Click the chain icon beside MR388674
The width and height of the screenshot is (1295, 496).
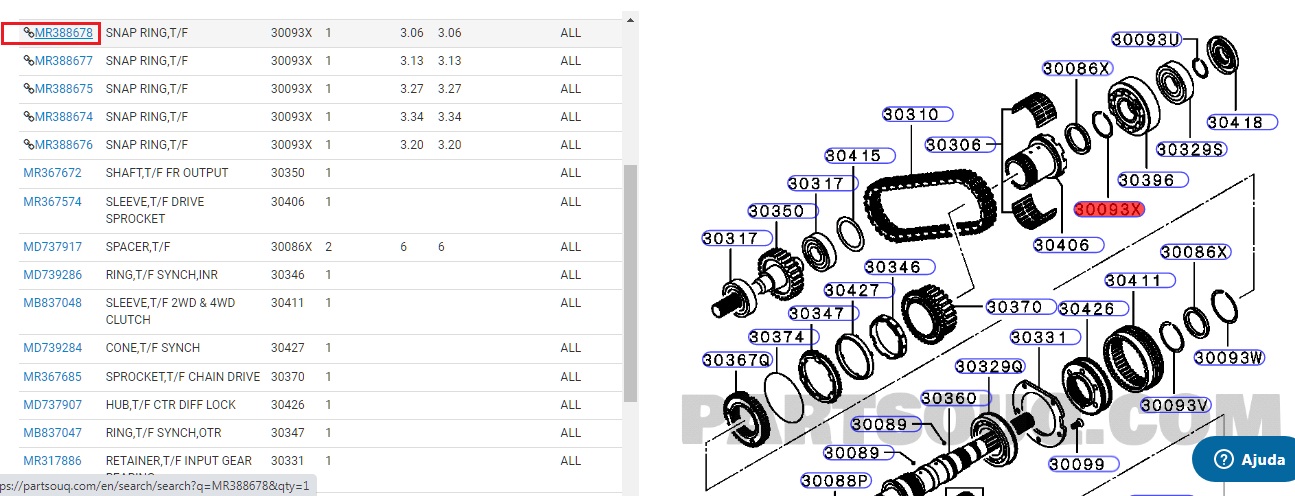29,117
